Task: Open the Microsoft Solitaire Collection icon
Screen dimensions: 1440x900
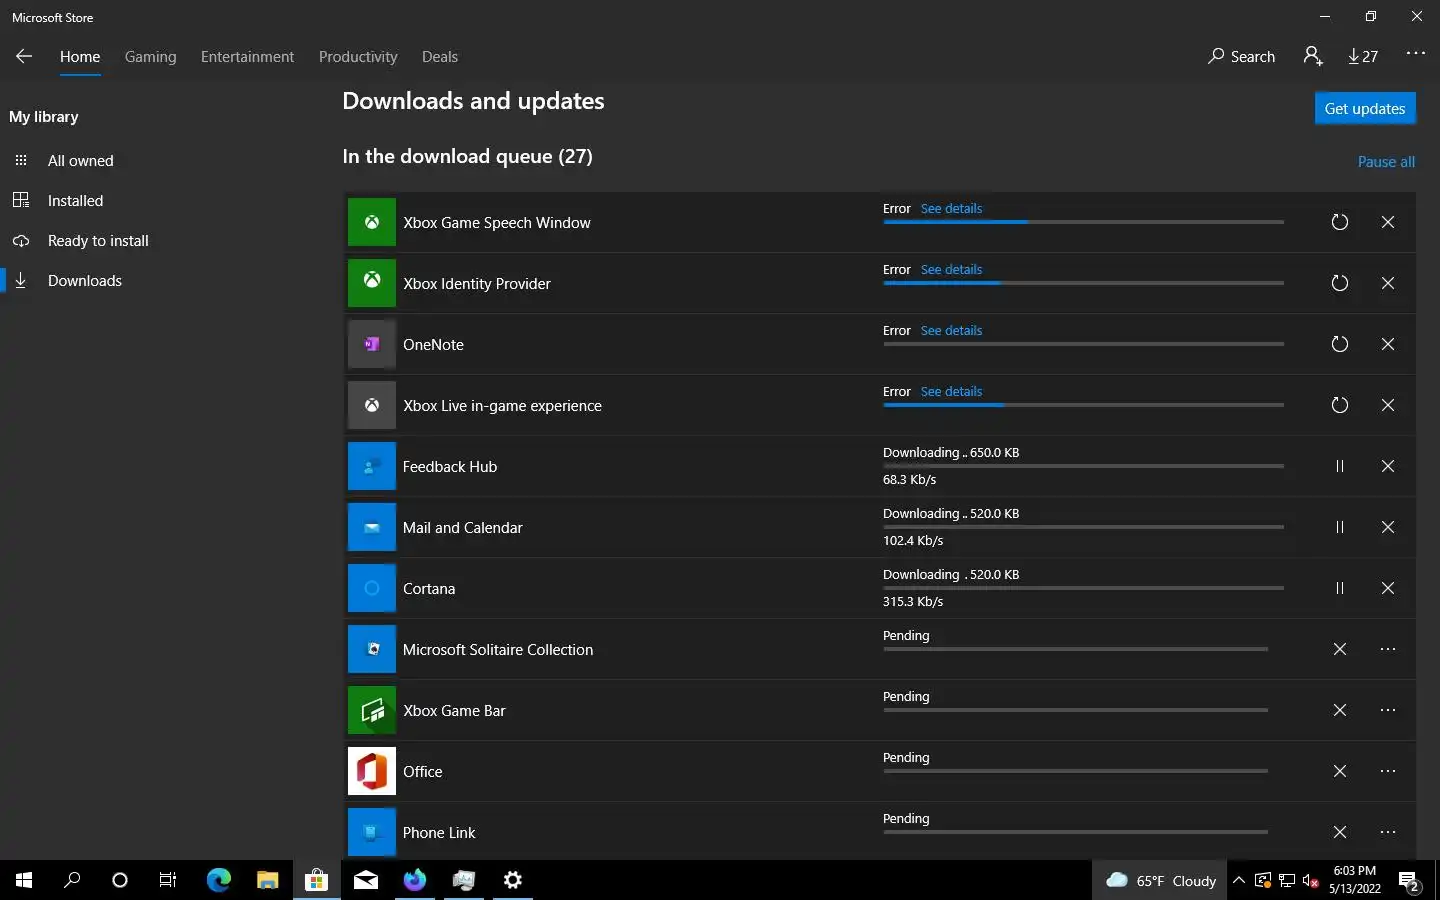Action: [372, 649]
